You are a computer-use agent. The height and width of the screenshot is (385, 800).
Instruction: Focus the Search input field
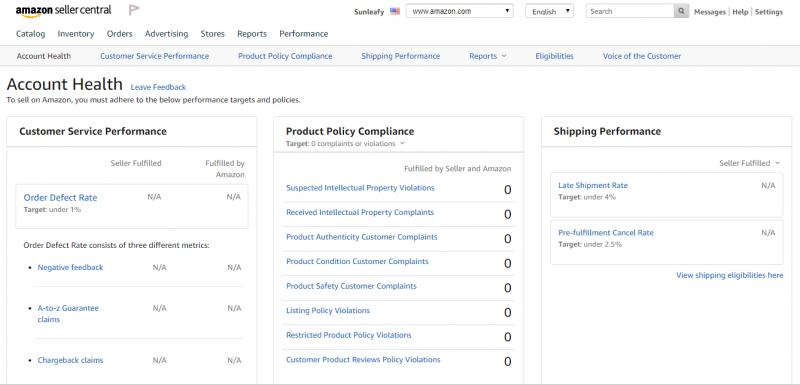630,11
